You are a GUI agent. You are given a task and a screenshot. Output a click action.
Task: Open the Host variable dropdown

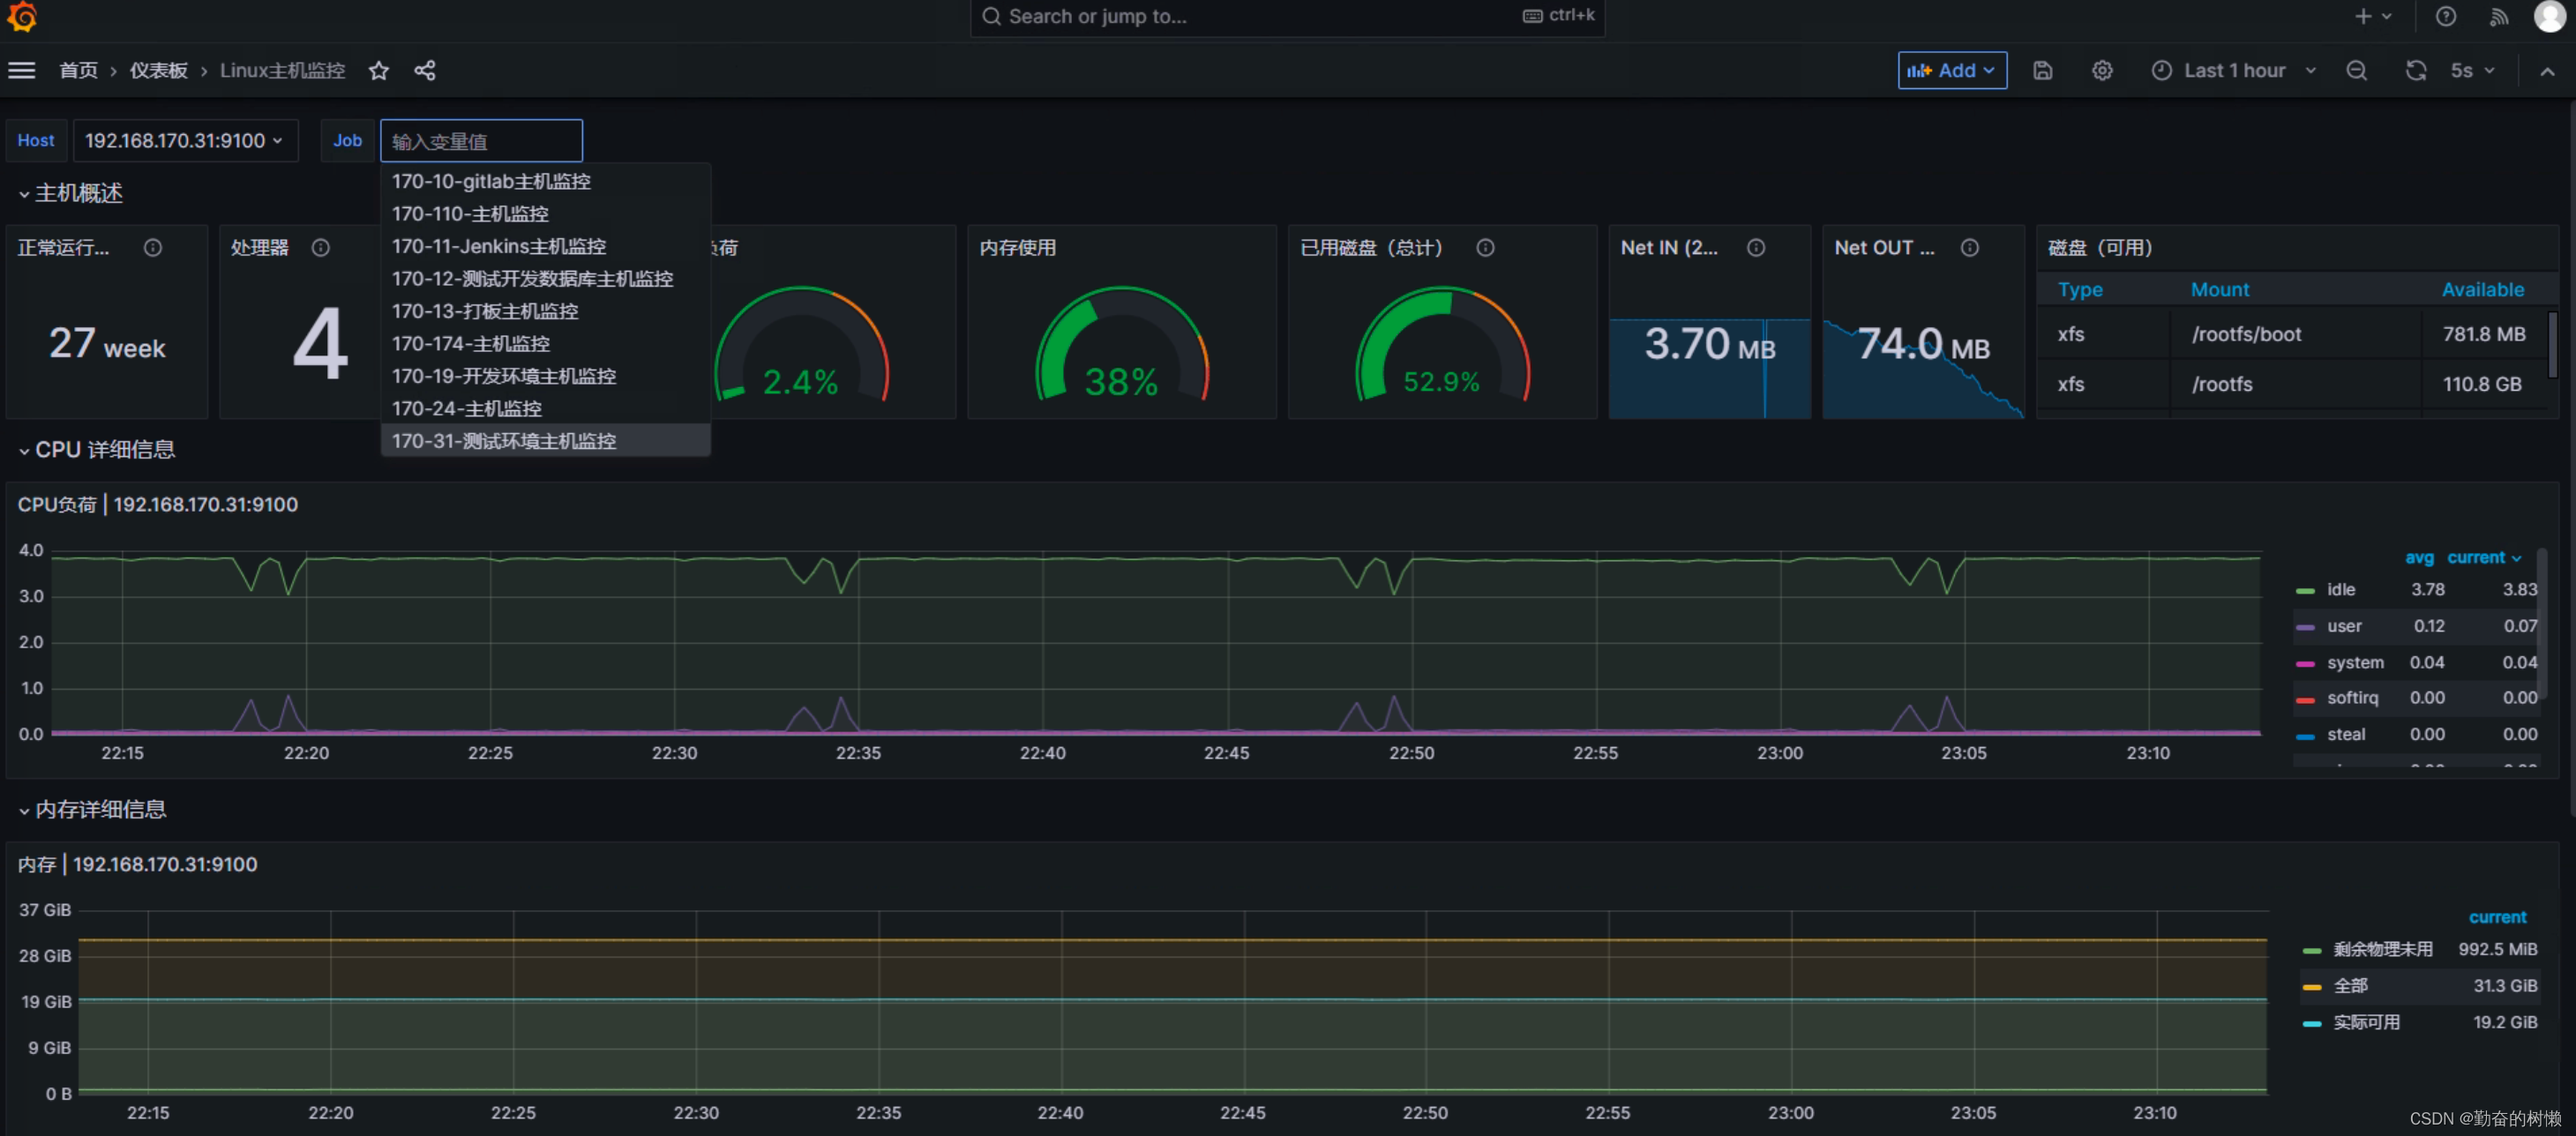[x=184, y=140]
